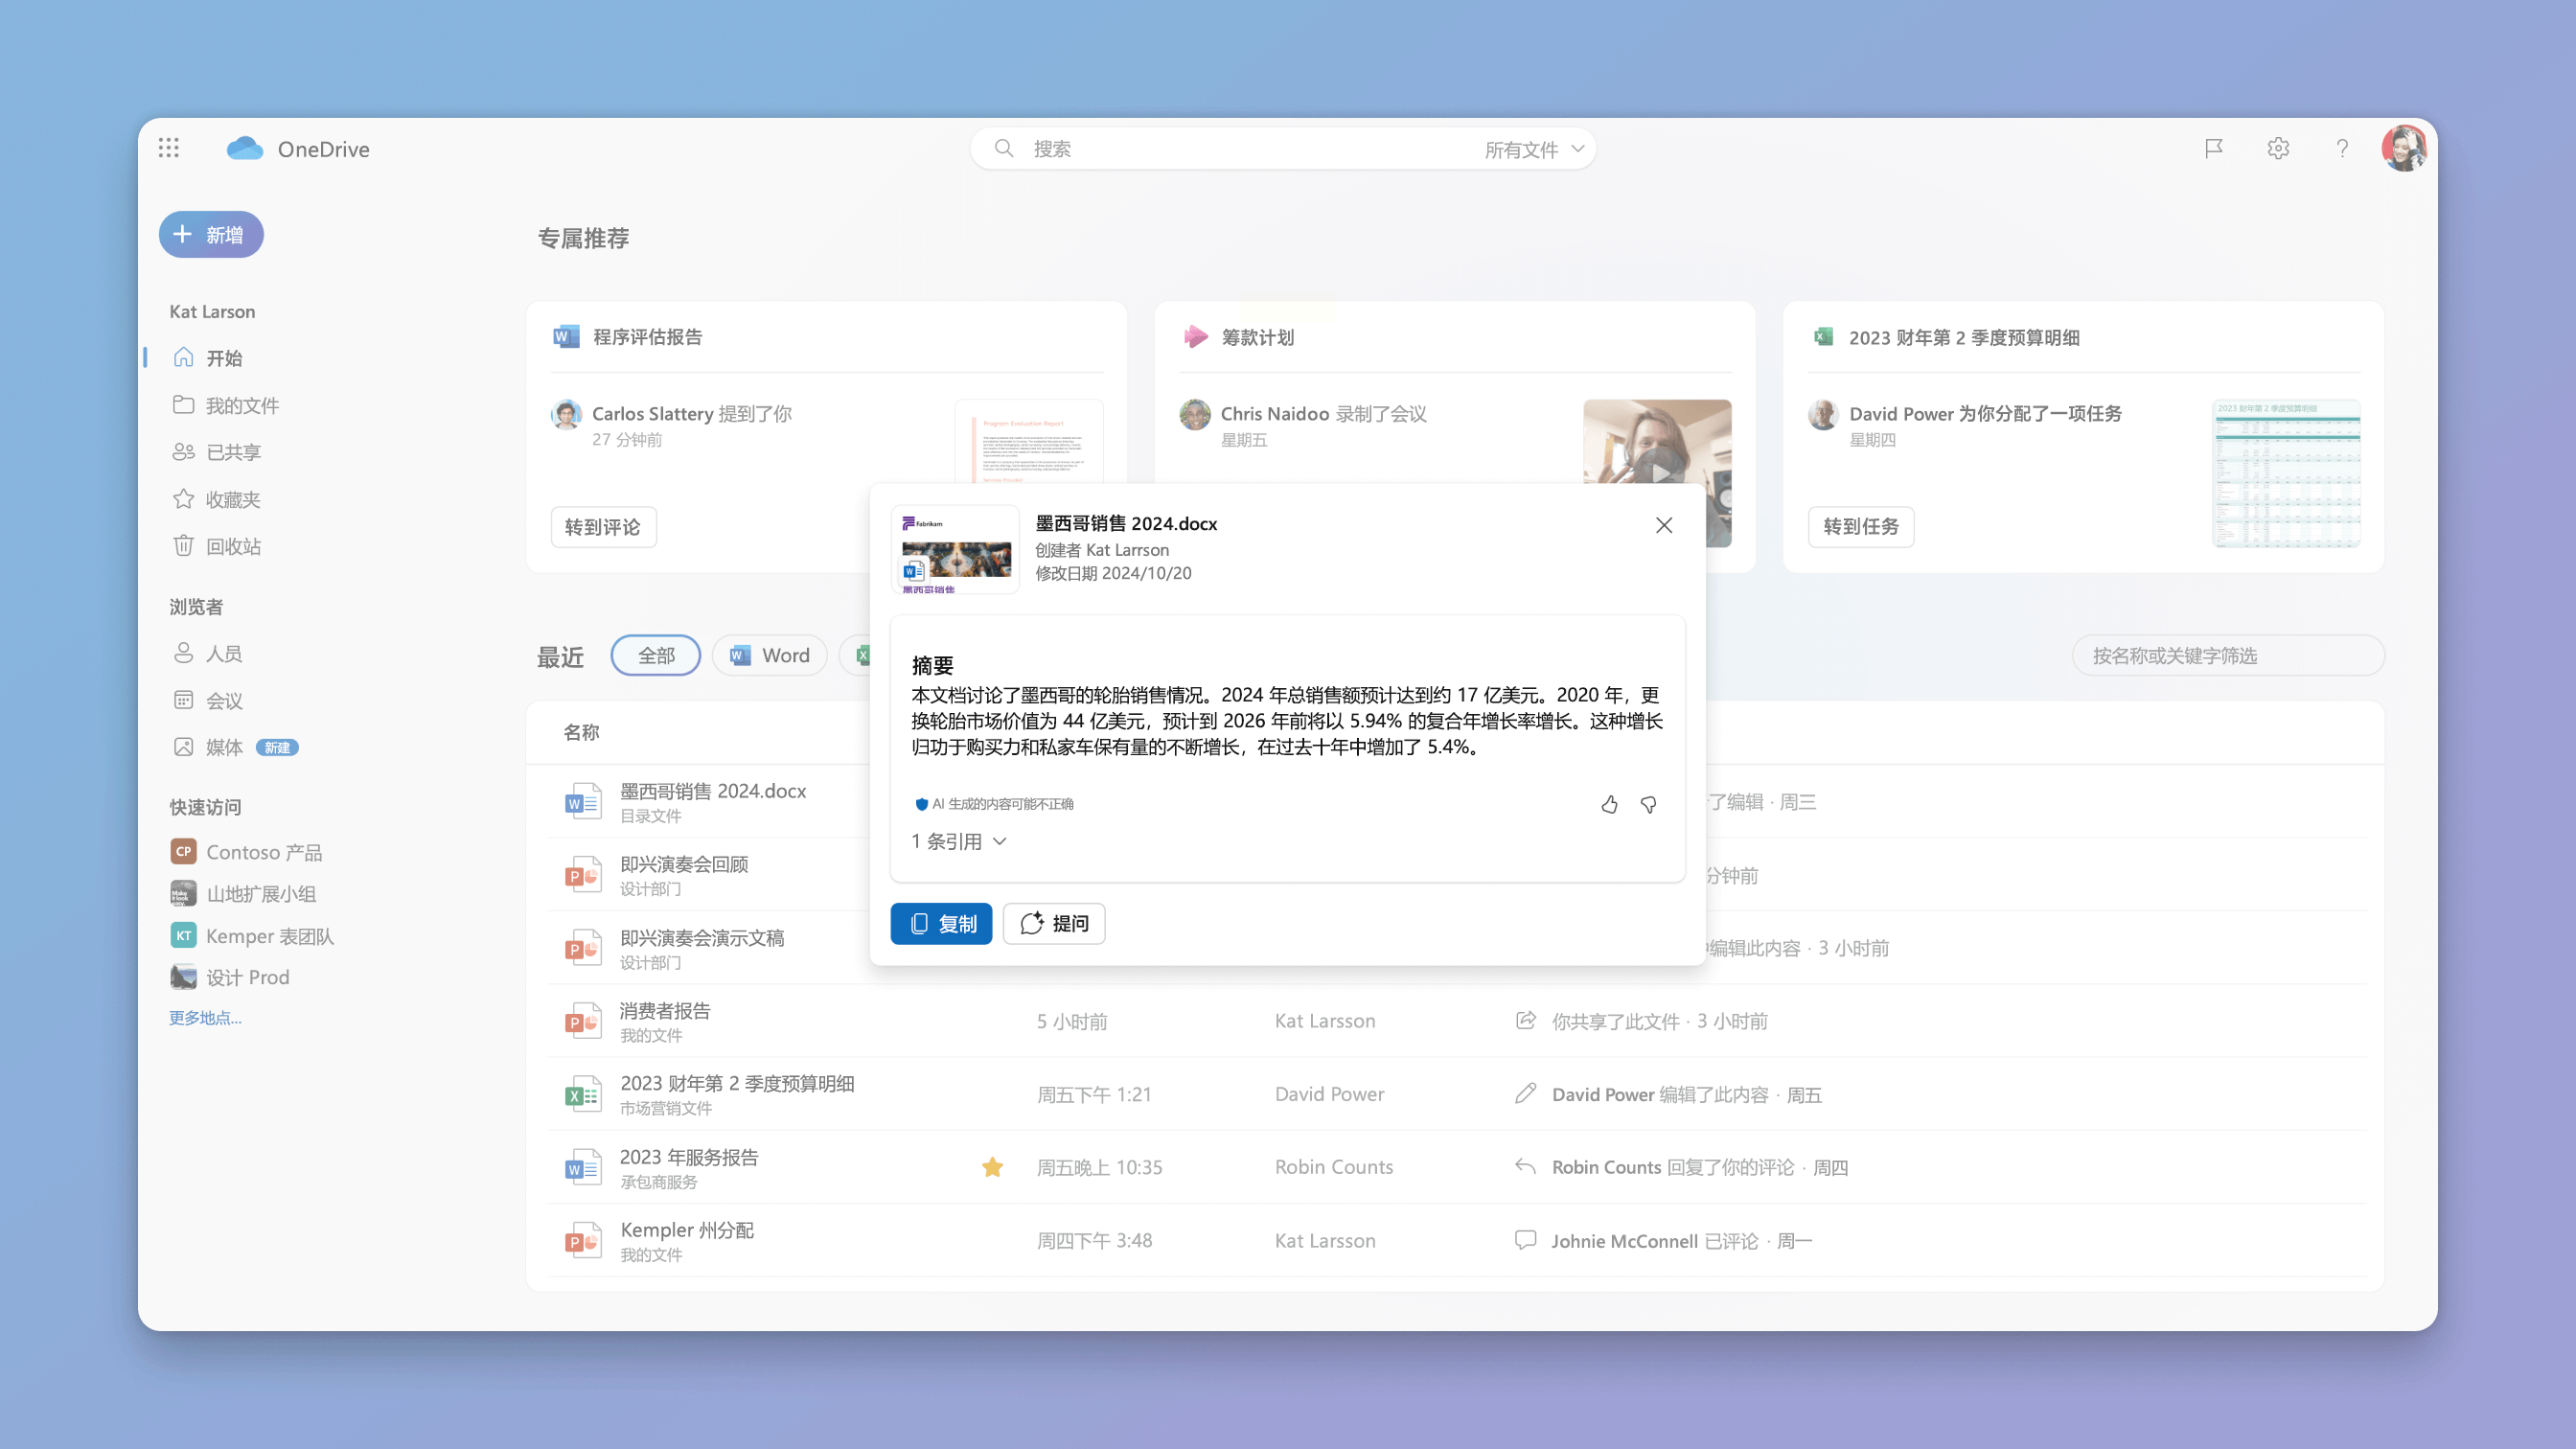
Task: Click thumbs down on AI summary
Action: pos(1649,804)
